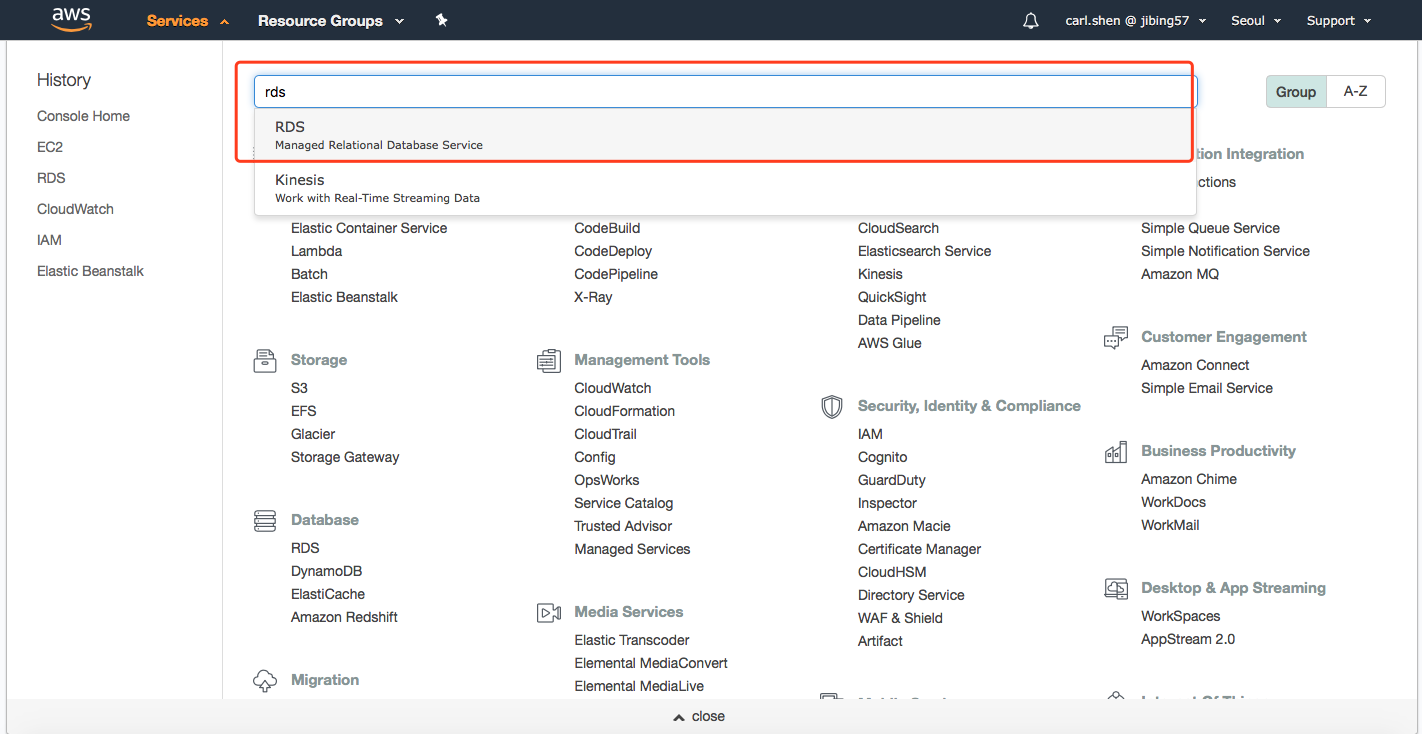Open Storage Gateway
The height and width of the screenshot is (734, 1422).
pyautogui.click(x=345, y=457)
